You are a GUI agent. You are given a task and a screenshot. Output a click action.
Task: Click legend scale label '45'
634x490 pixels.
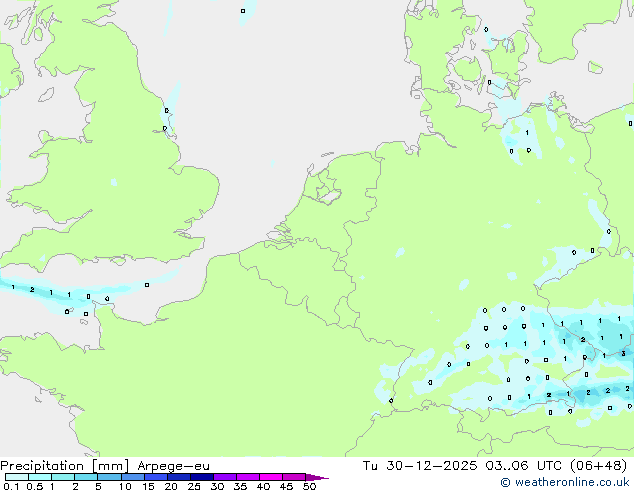click(x=286, y=486)
